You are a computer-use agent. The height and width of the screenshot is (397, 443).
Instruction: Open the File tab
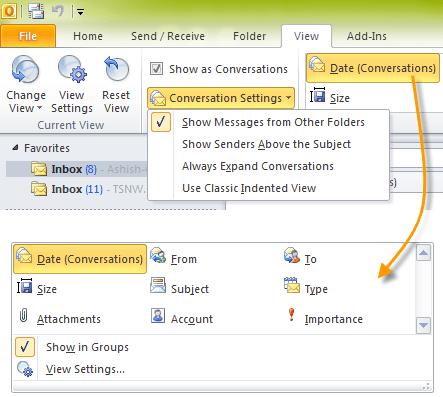click(28, 36)
